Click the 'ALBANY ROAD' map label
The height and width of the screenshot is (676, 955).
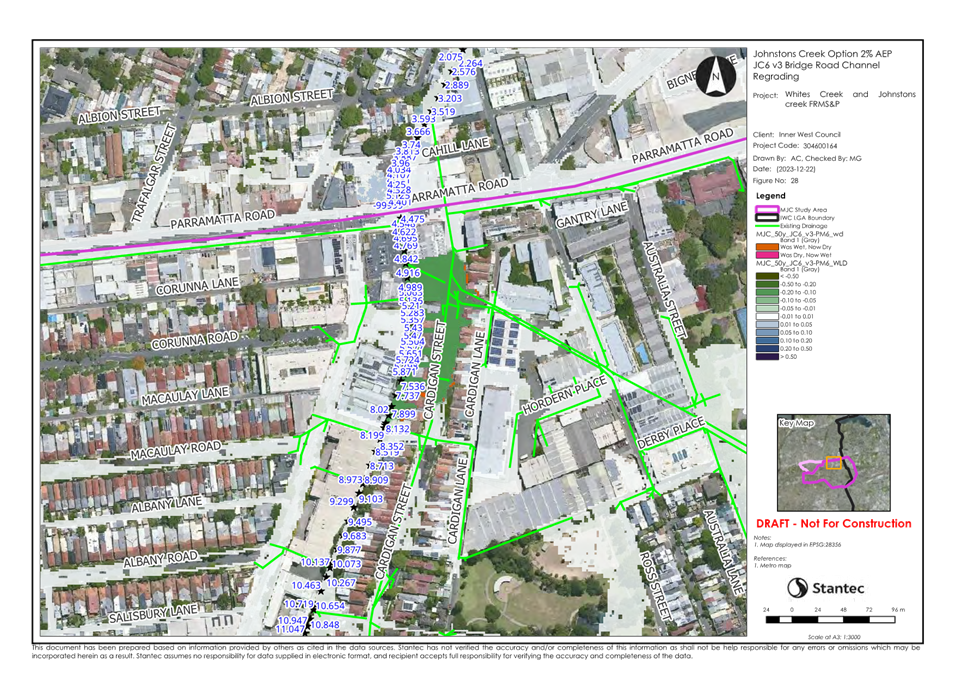click(x=161, y=558)
